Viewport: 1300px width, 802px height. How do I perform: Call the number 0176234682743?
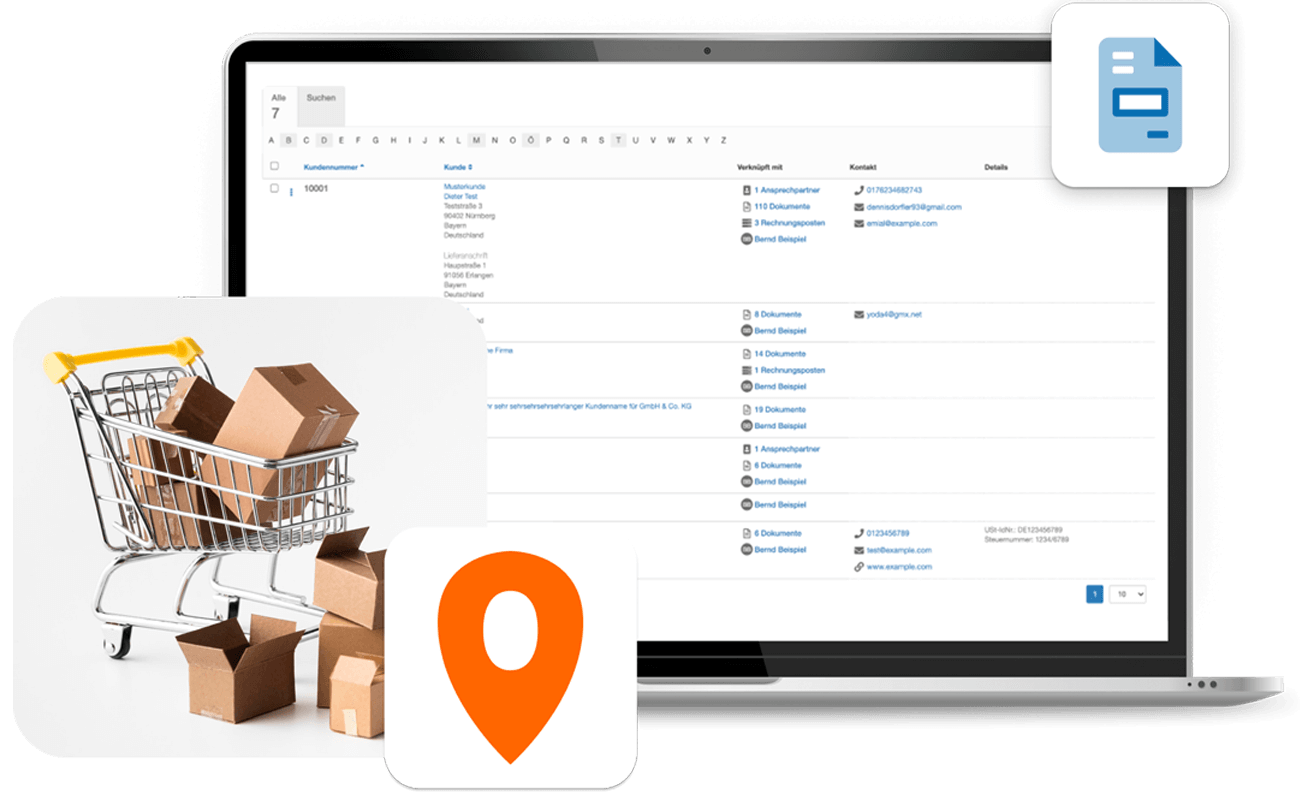click(x=894, y=190)
